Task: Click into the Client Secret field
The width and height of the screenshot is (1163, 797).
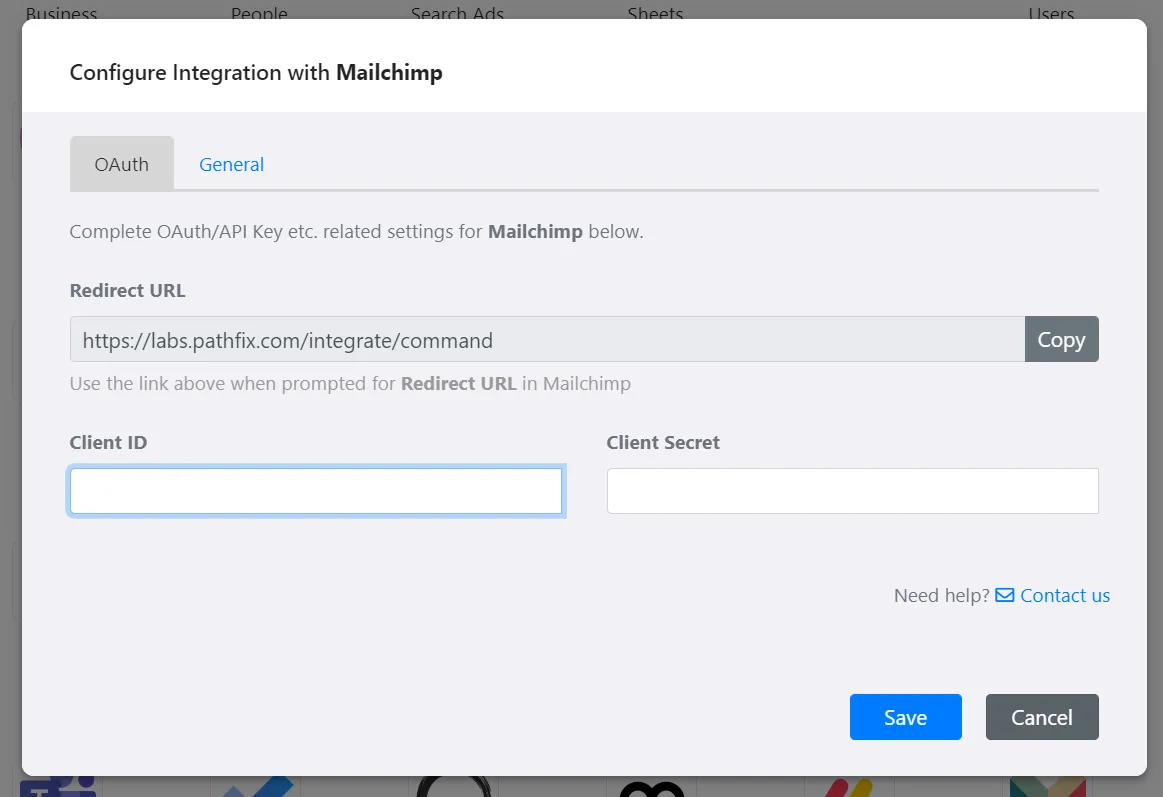Action: click(x=852, y=491)
